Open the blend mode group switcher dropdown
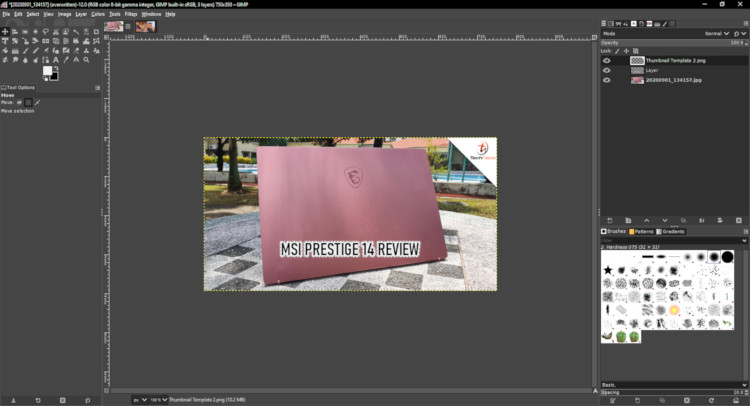The height and width of the screenshot is (406, 750). coord(739,33)
